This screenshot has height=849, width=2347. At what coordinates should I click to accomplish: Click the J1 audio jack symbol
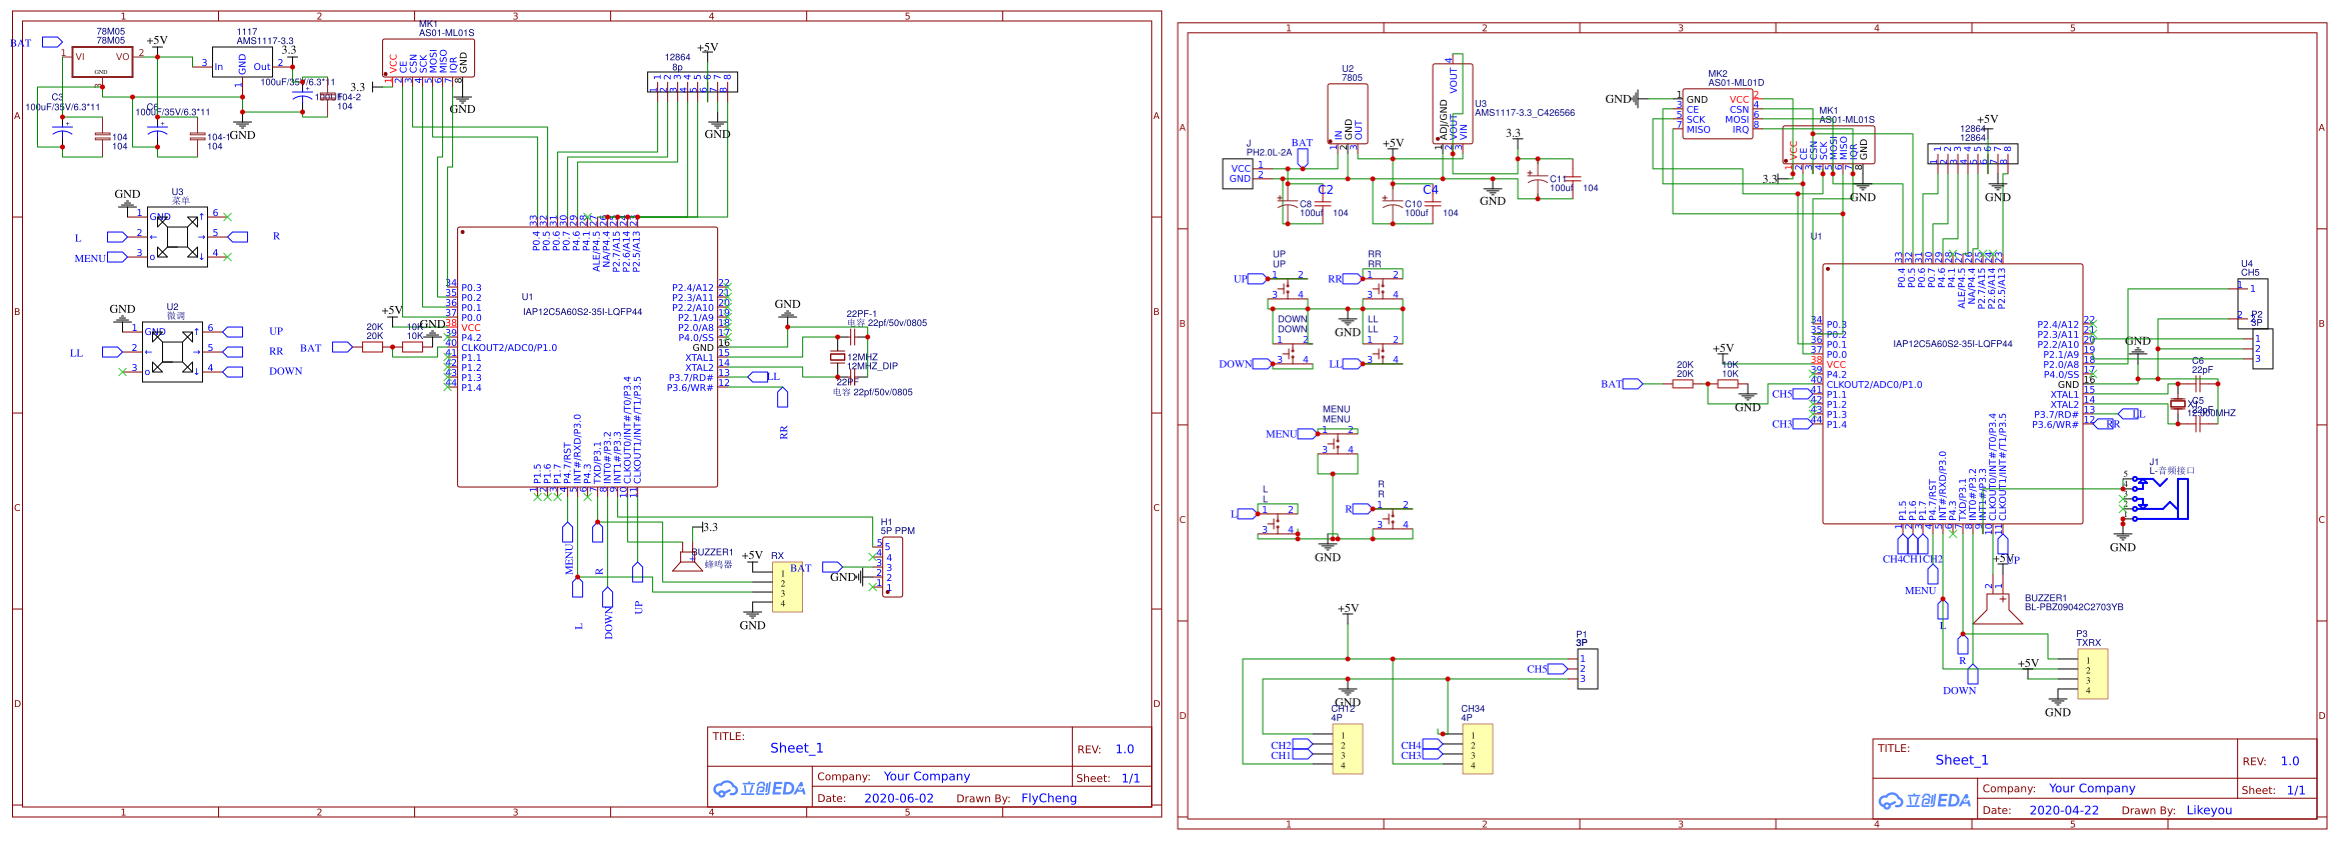tap(2160, 498)
